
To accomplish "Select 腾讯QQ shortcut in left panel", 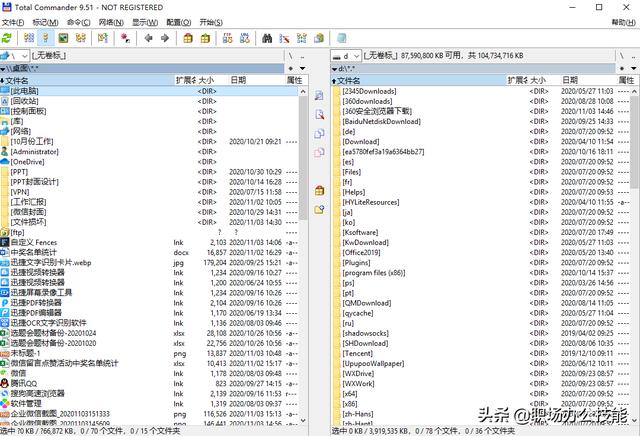I will coord(149,383).
